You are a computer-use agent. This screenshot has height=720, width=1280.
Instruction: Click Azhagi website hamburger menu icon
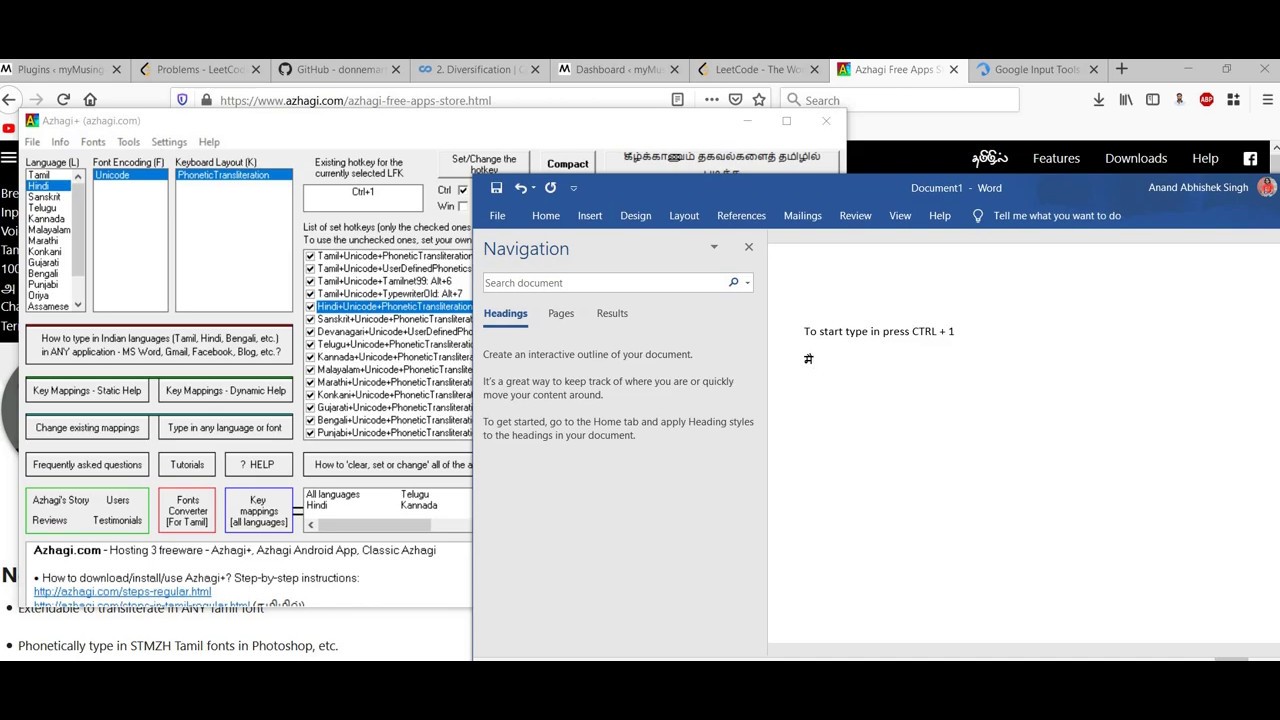[9, 158]
